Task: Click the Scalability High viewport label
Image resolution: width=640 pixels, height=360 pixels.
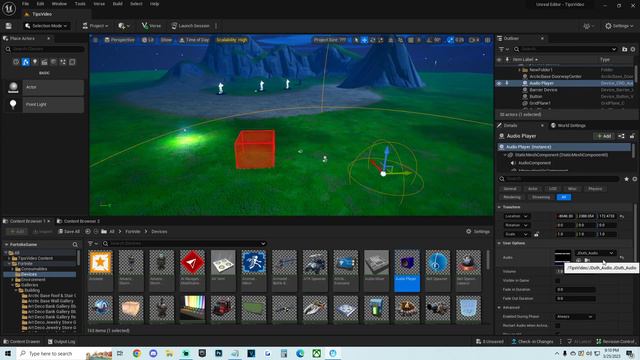Action: tap(232, 40)
